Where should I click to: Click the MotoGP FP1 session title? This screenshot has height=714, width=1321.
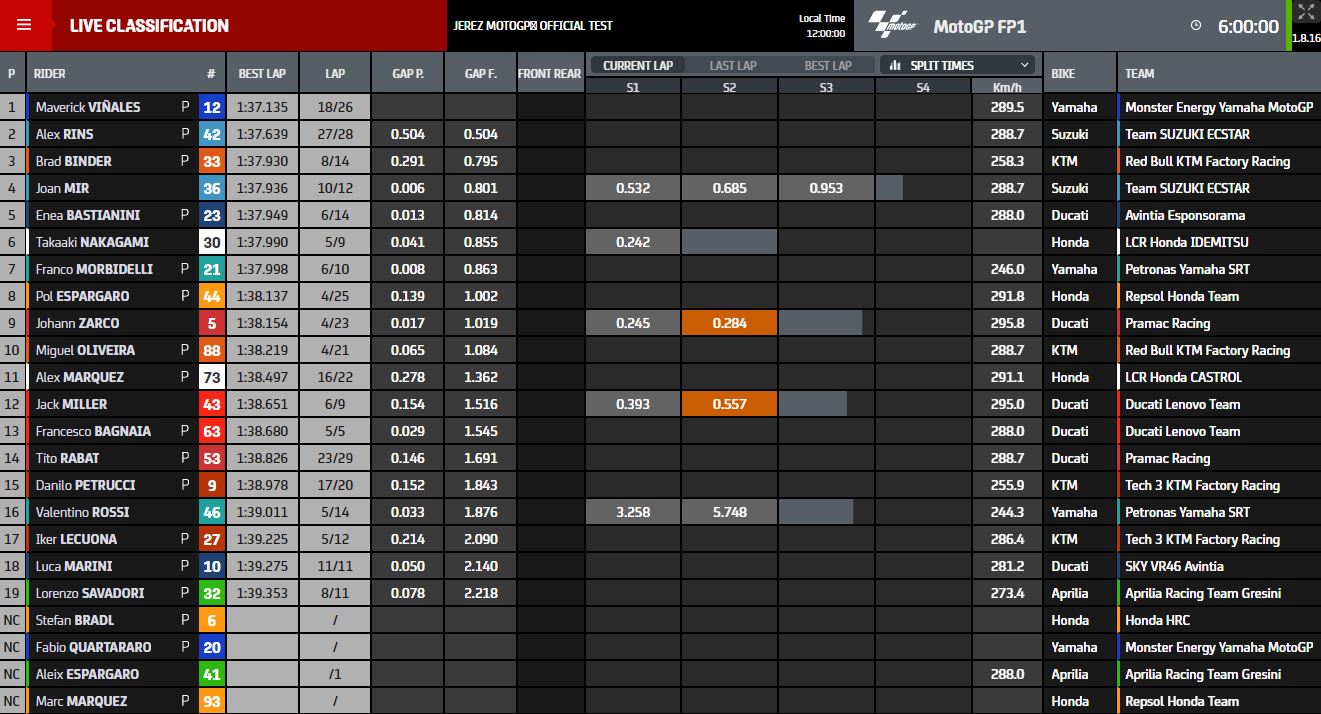(x=980, y=27)
